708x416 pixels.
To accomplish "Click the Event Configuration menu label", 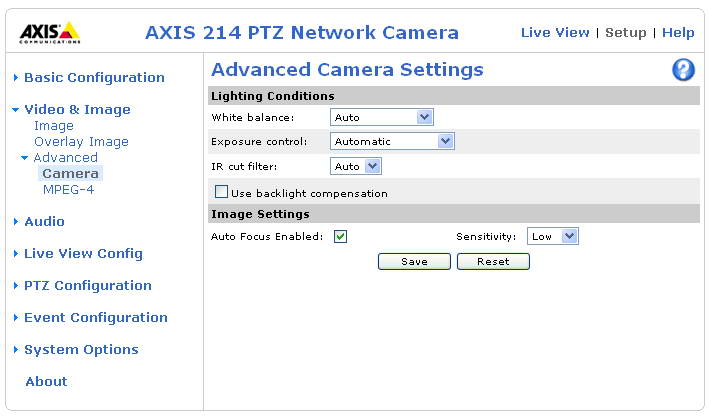I will click(x=96, y=318).
